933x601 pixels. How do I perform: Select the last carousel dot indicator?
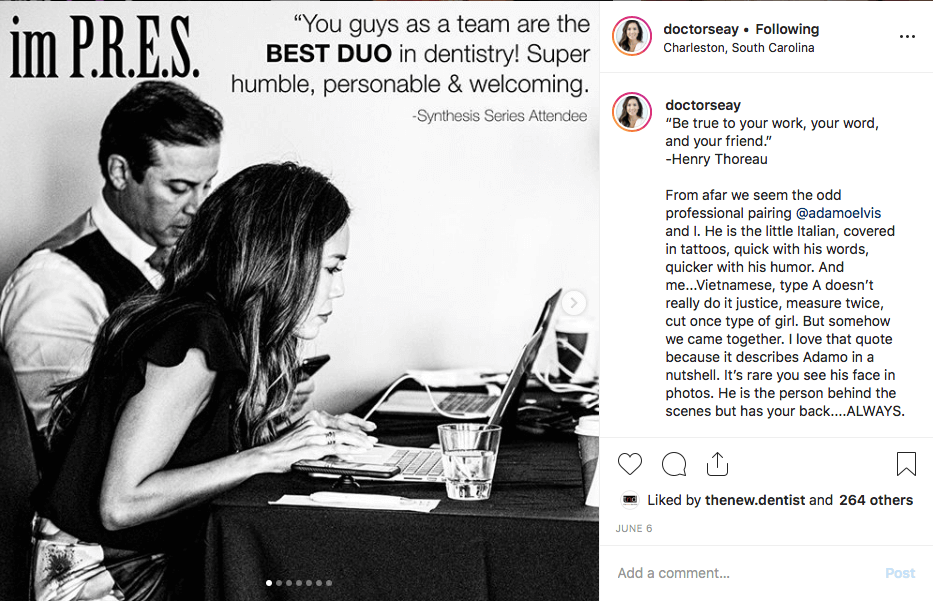pos(329,583)
